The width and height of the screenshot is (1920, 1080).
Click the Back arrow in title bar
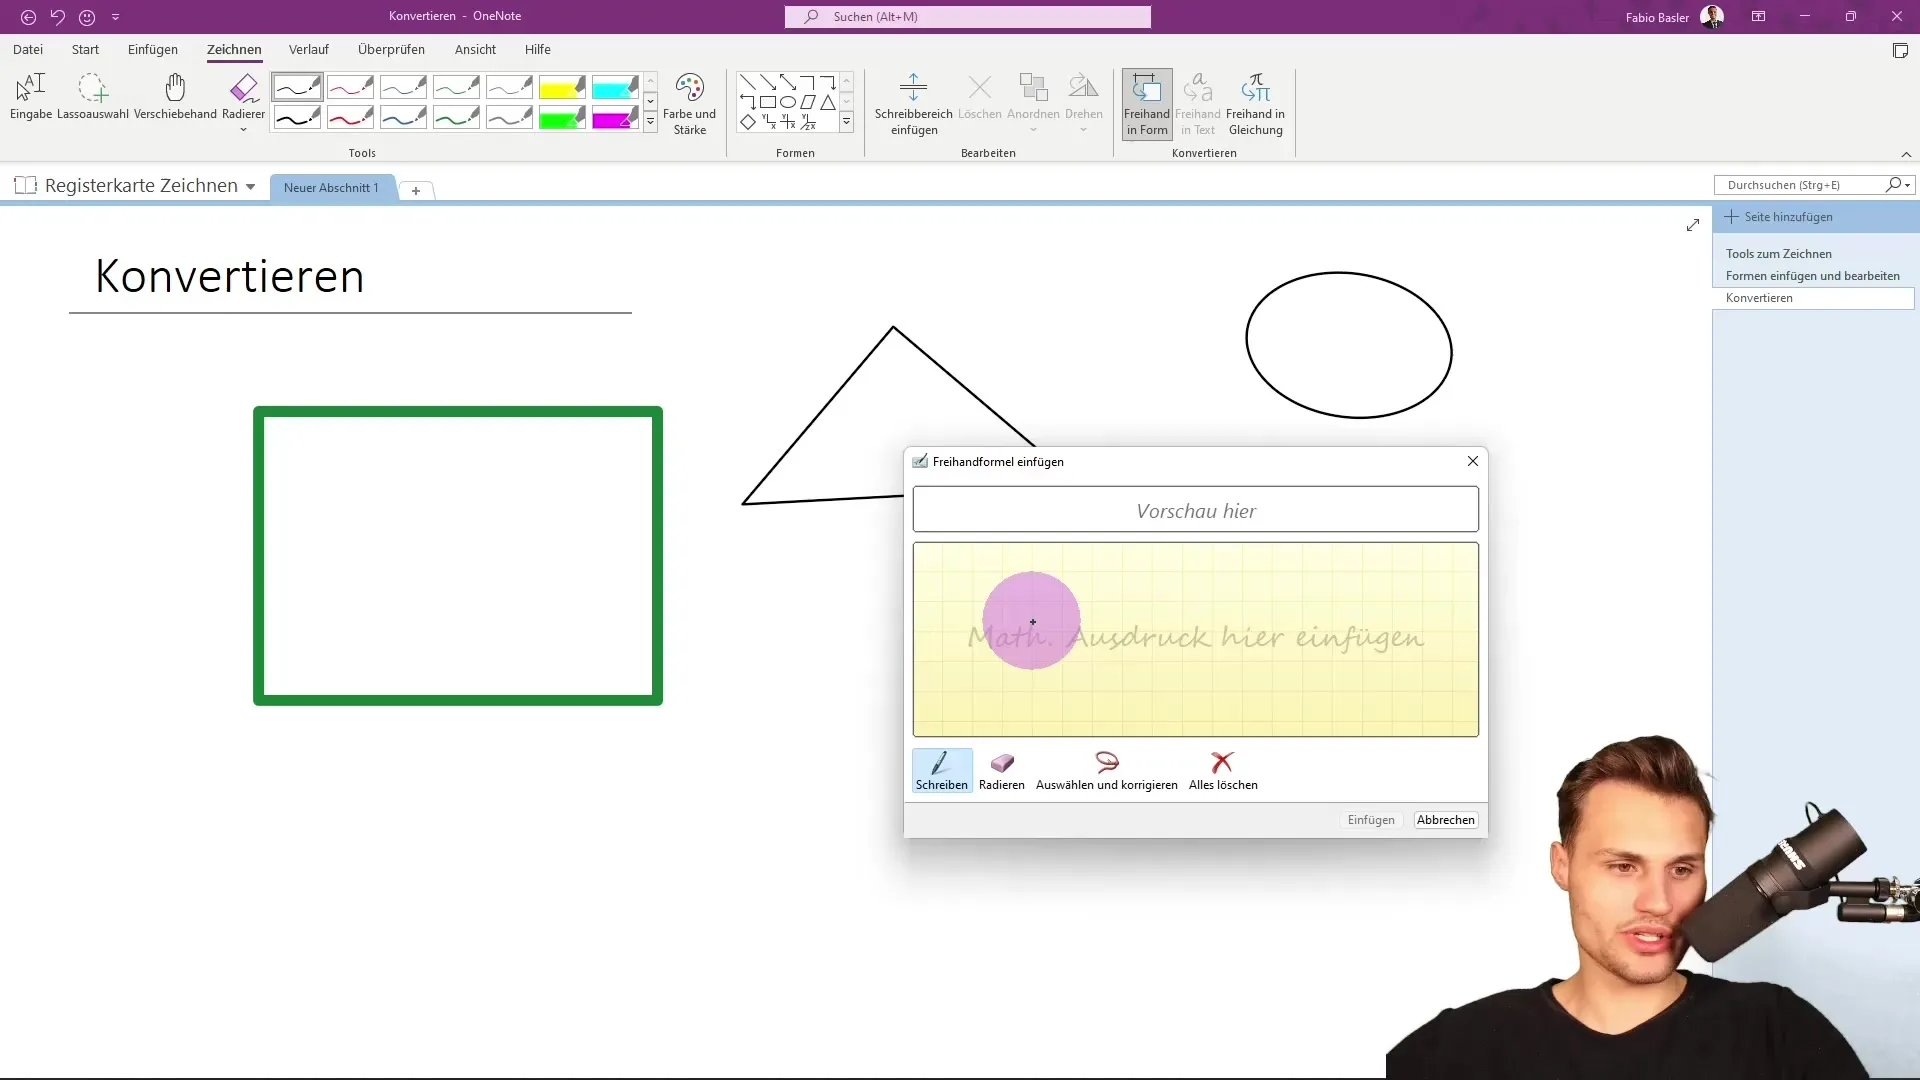28,17
